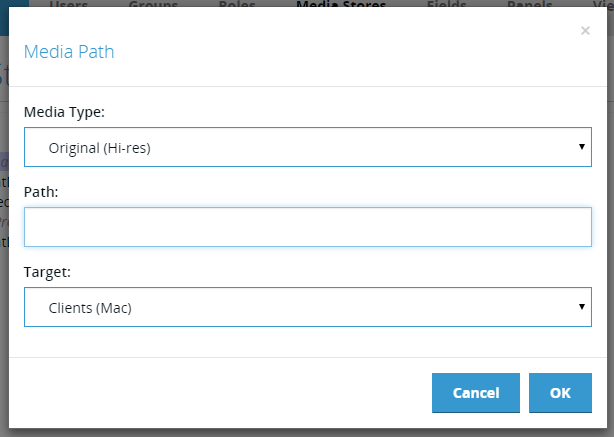Switch to the Groups tab

point(153,4)
